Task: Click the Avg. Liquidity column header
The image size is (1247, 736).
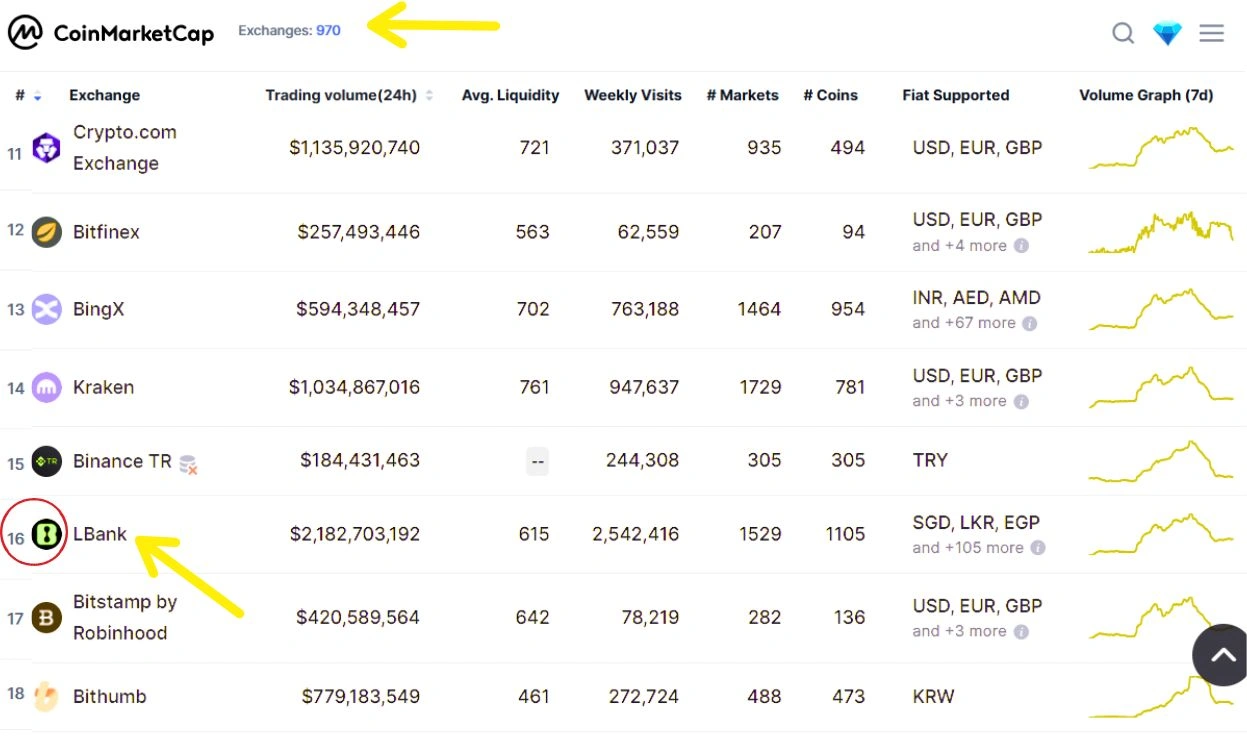Action: 510,96
